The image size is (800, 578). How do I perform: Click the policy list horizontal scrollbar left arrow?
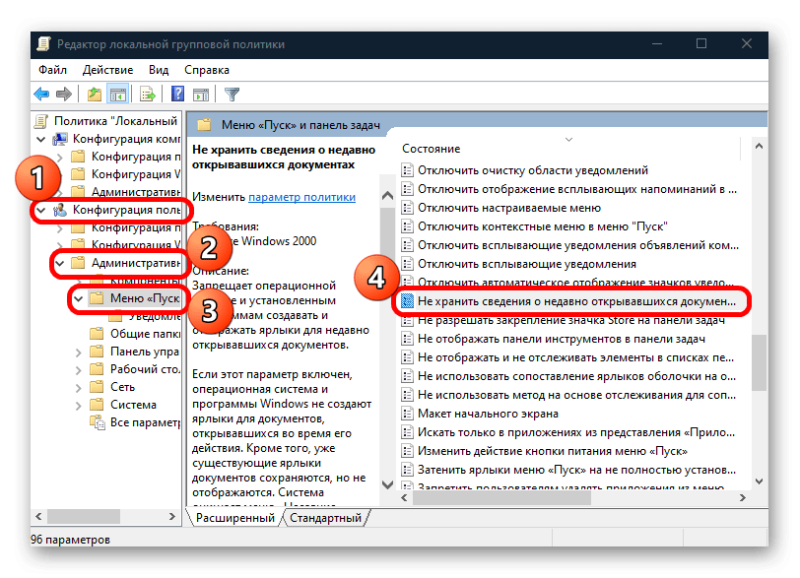pyautogui.click(x=405, y=498)
